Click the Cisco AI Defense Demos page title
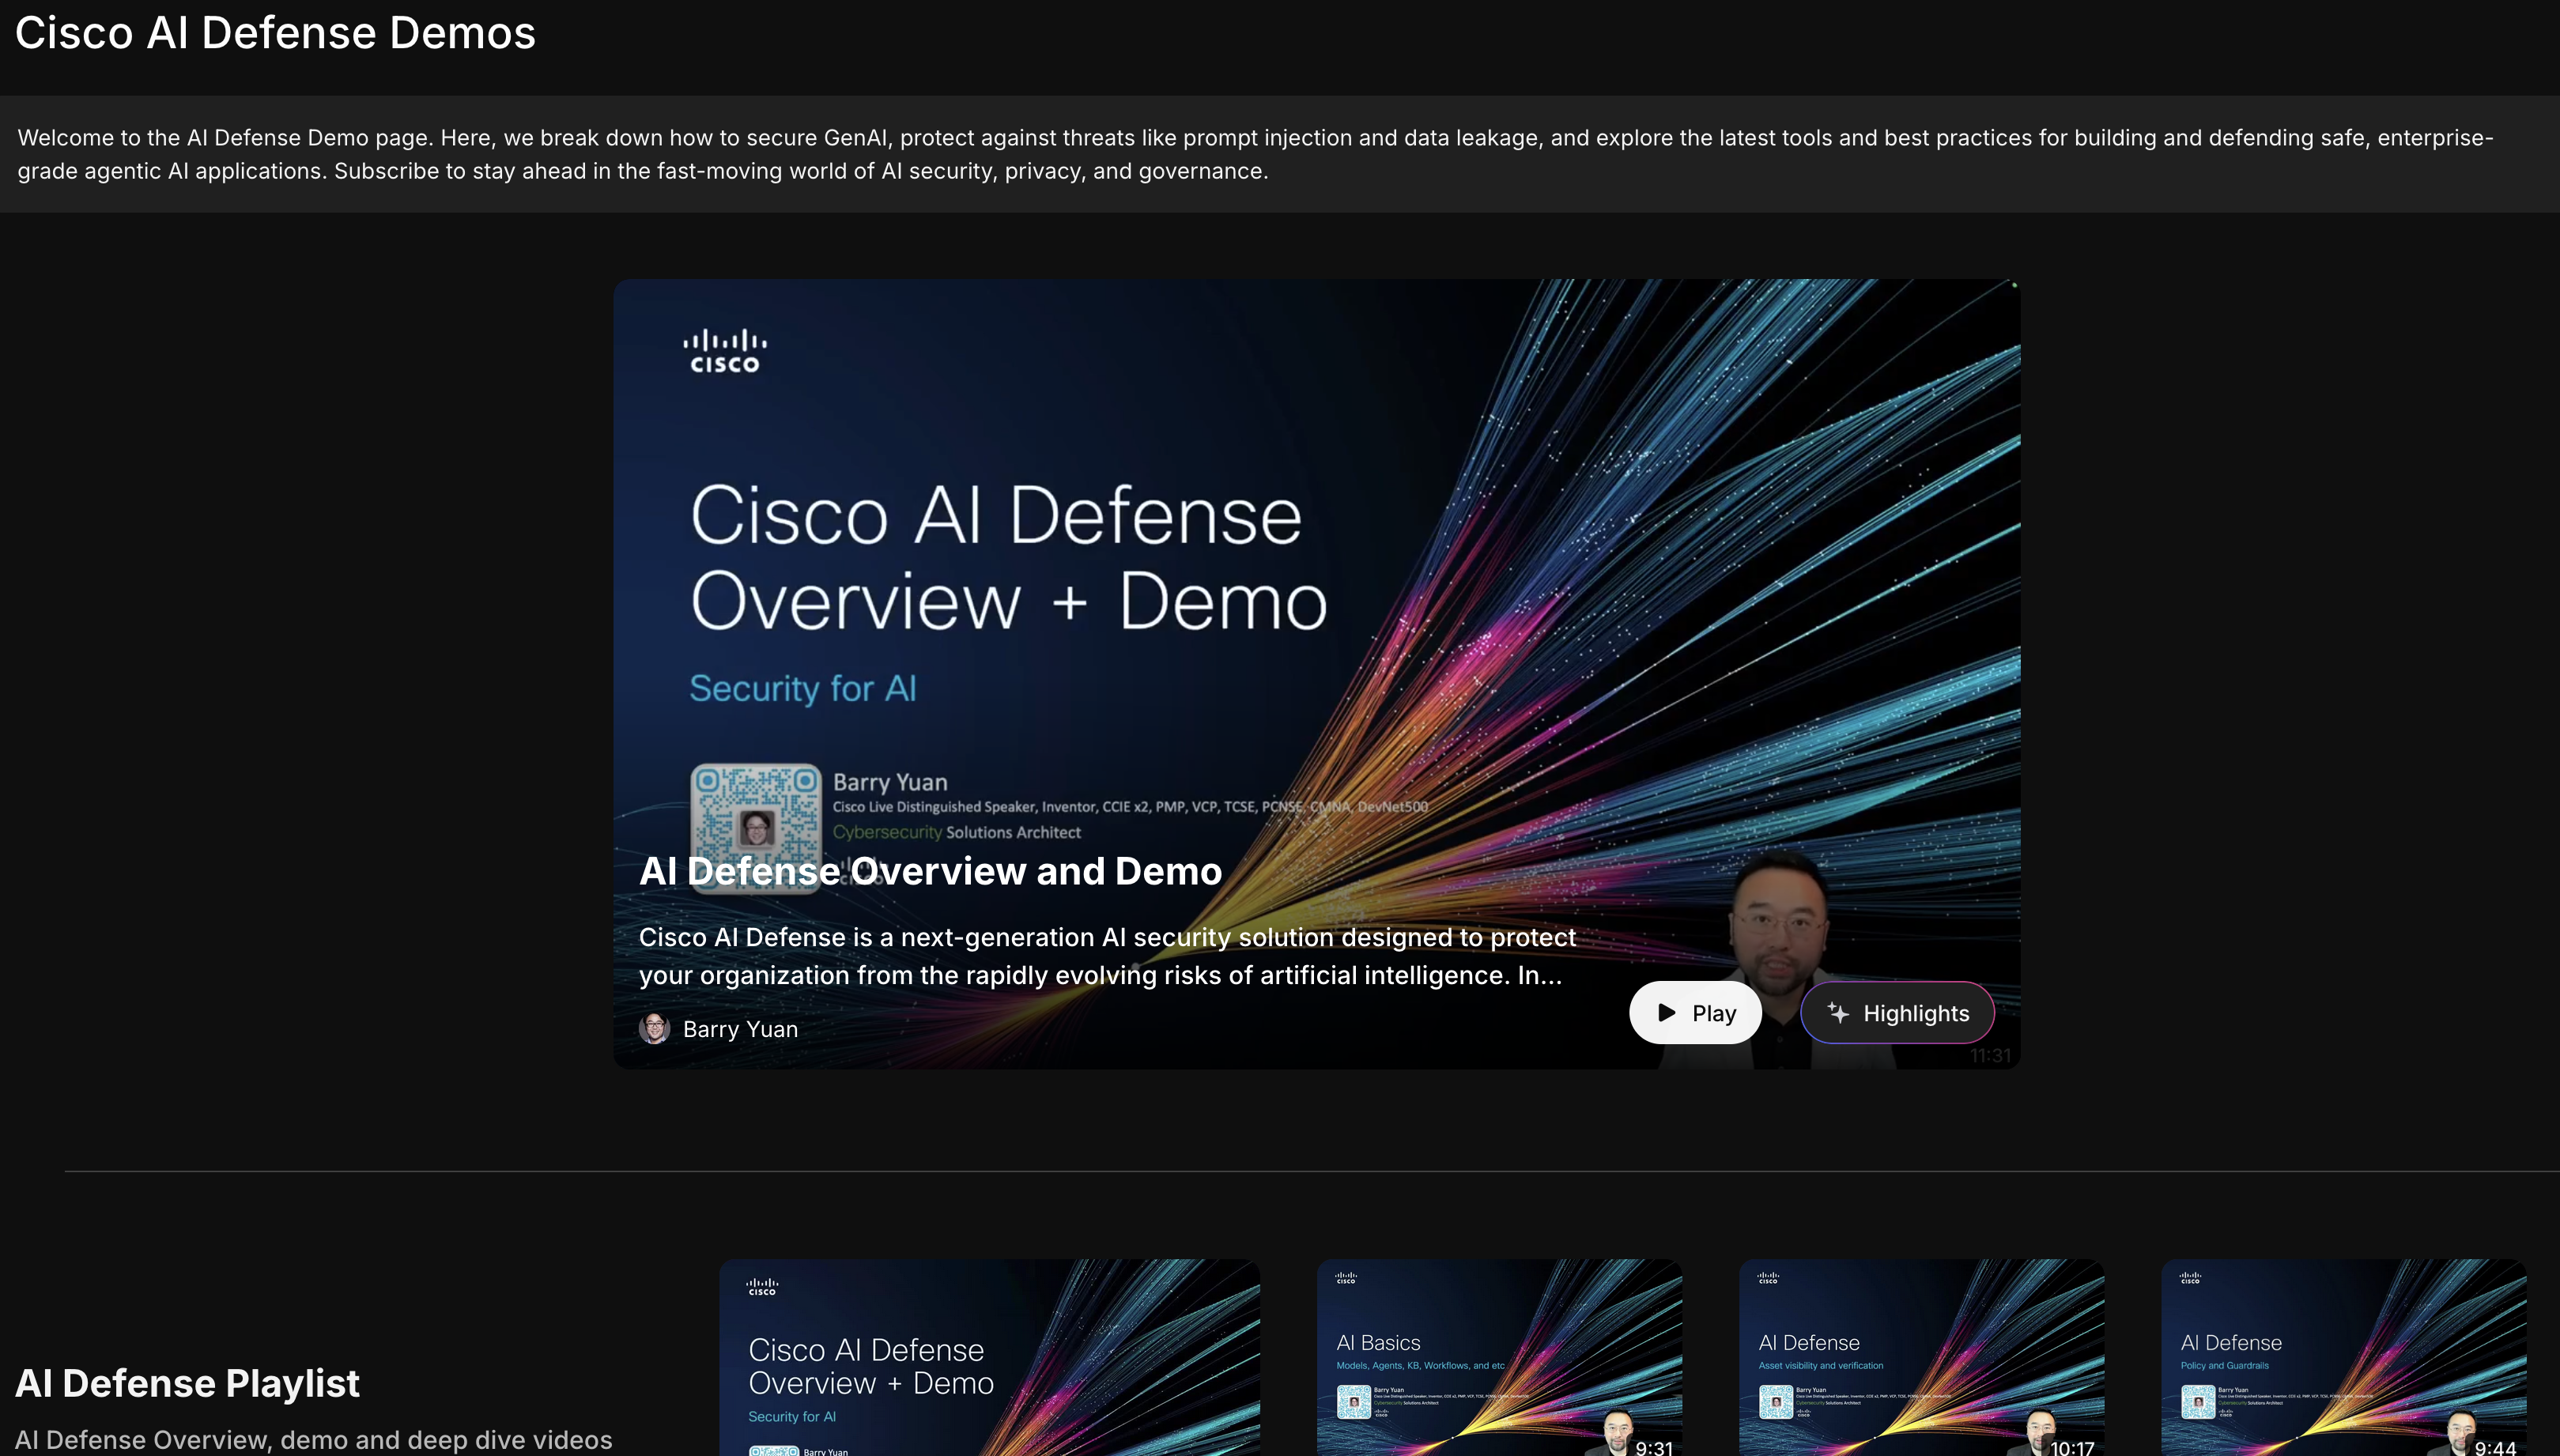The width and height of the screenshot is (2560, 1456). [x=275, y=33]
